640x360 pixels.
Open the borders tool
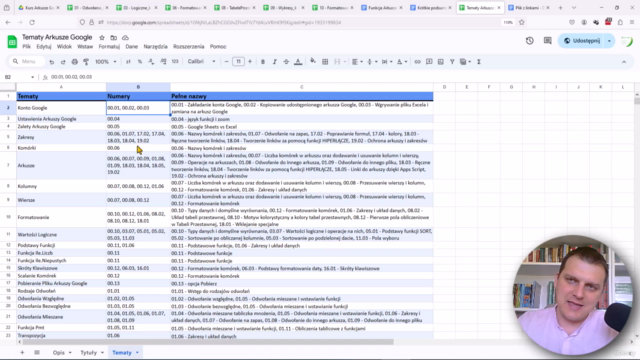(325, 62)
